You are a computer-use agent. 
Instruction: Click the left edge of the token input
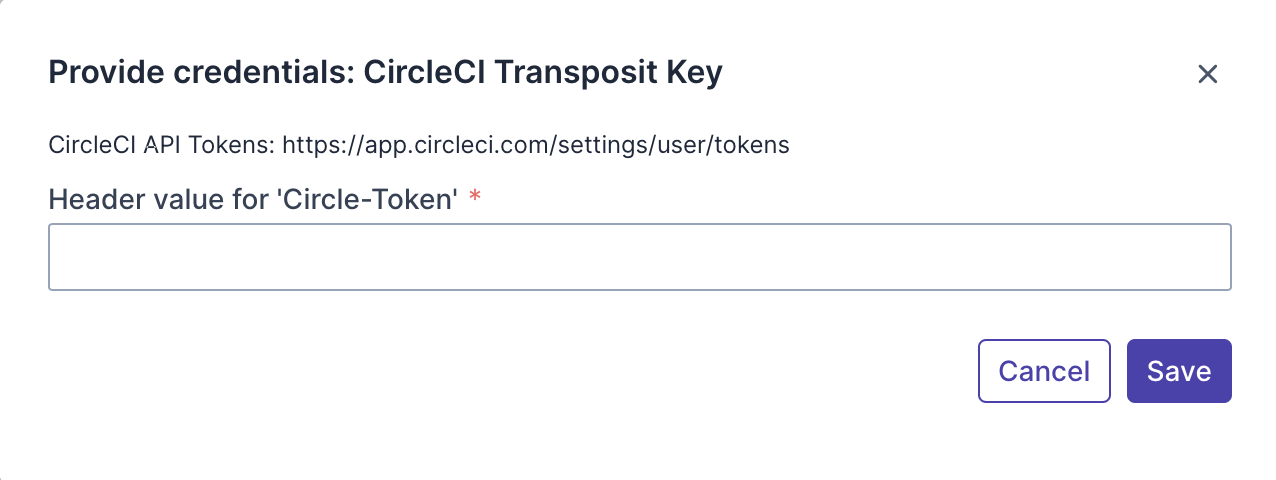tap(62, 257)
